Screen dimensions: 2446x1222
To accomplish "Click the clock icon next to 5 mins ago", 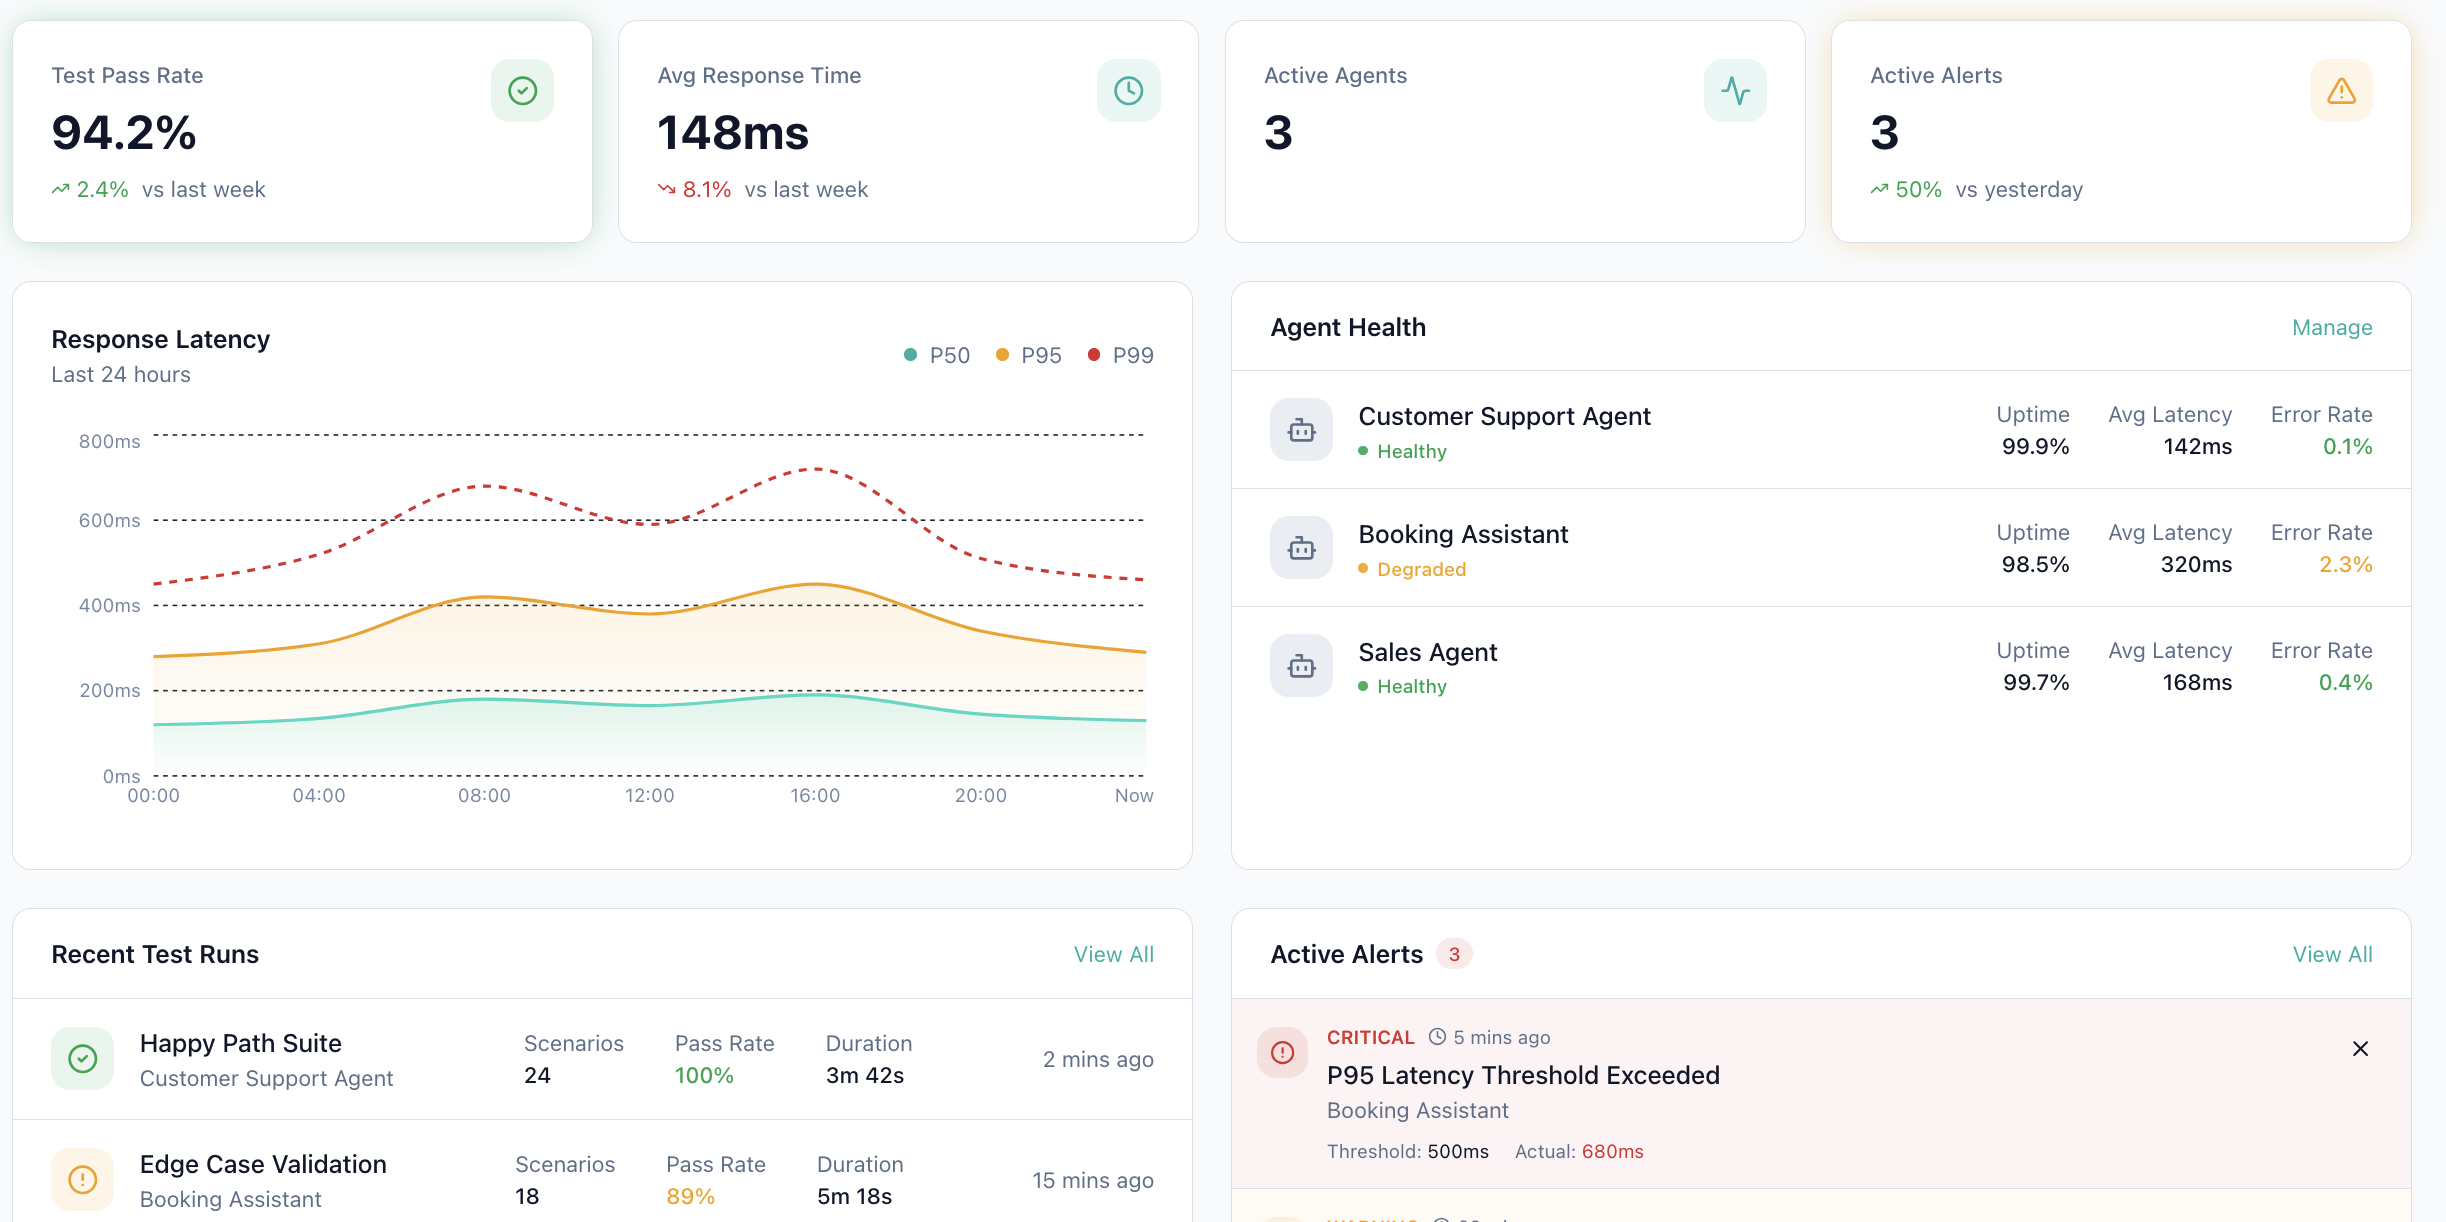I will 1436,1037.
